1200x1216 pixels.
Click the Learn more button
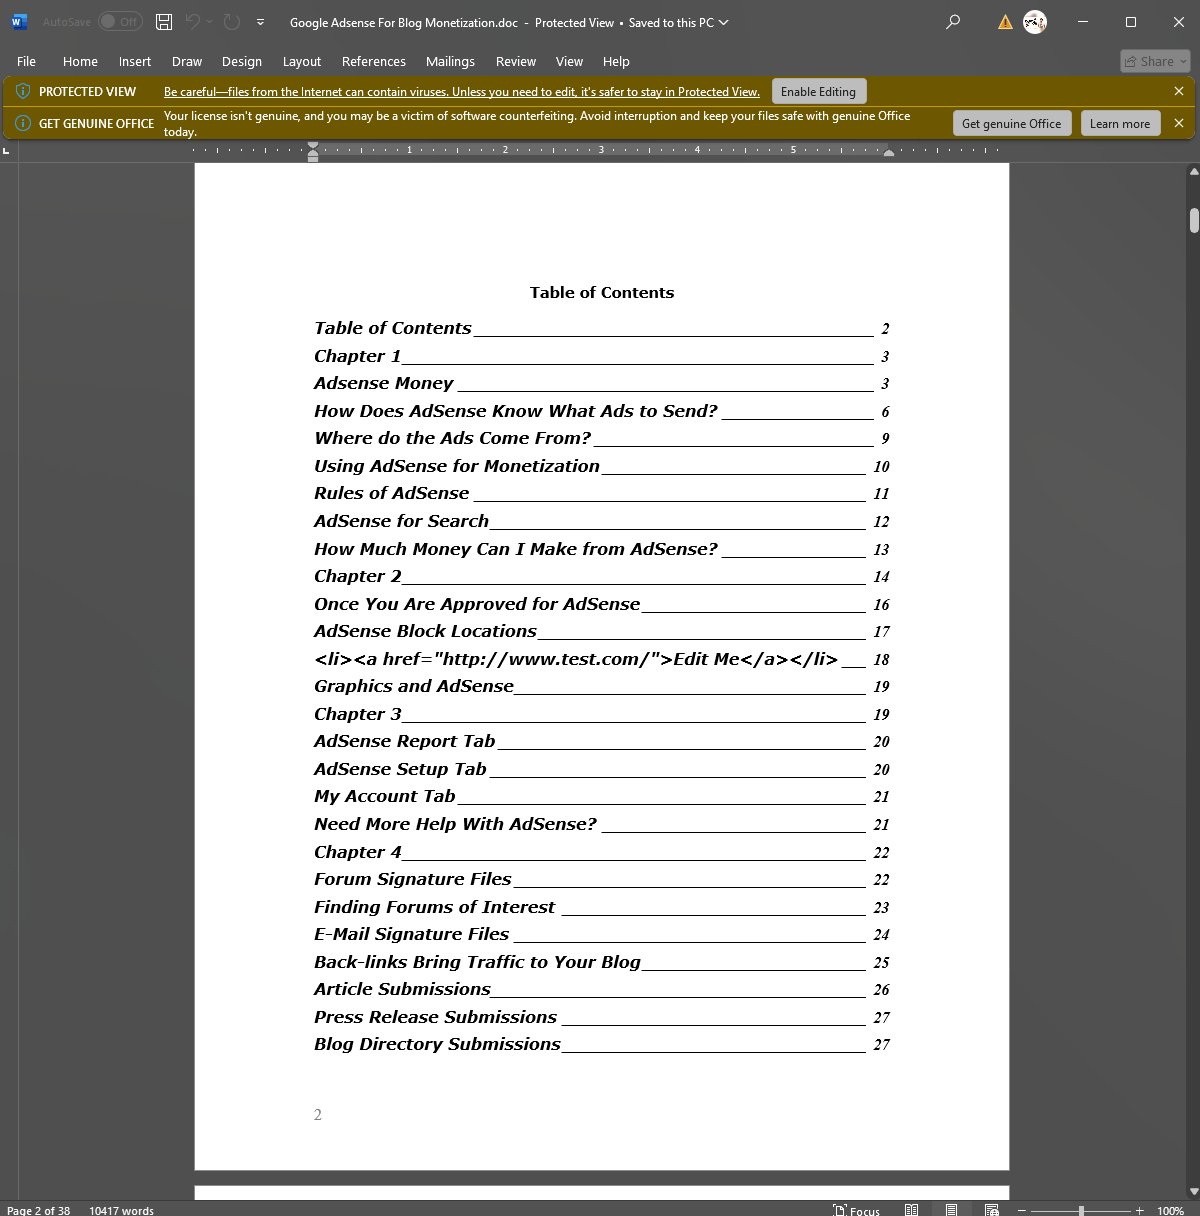(x=1120, y=123)
